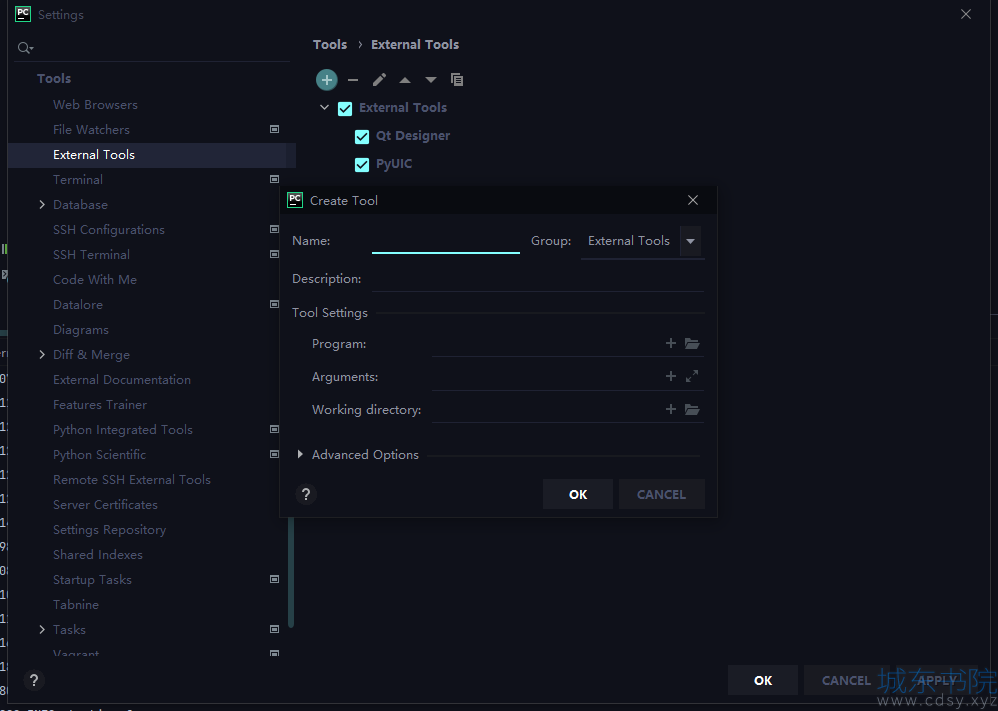The height and width of the screenshot is (711, 998).
Task: Focus the Program path input field
Action: pos(547,344)
